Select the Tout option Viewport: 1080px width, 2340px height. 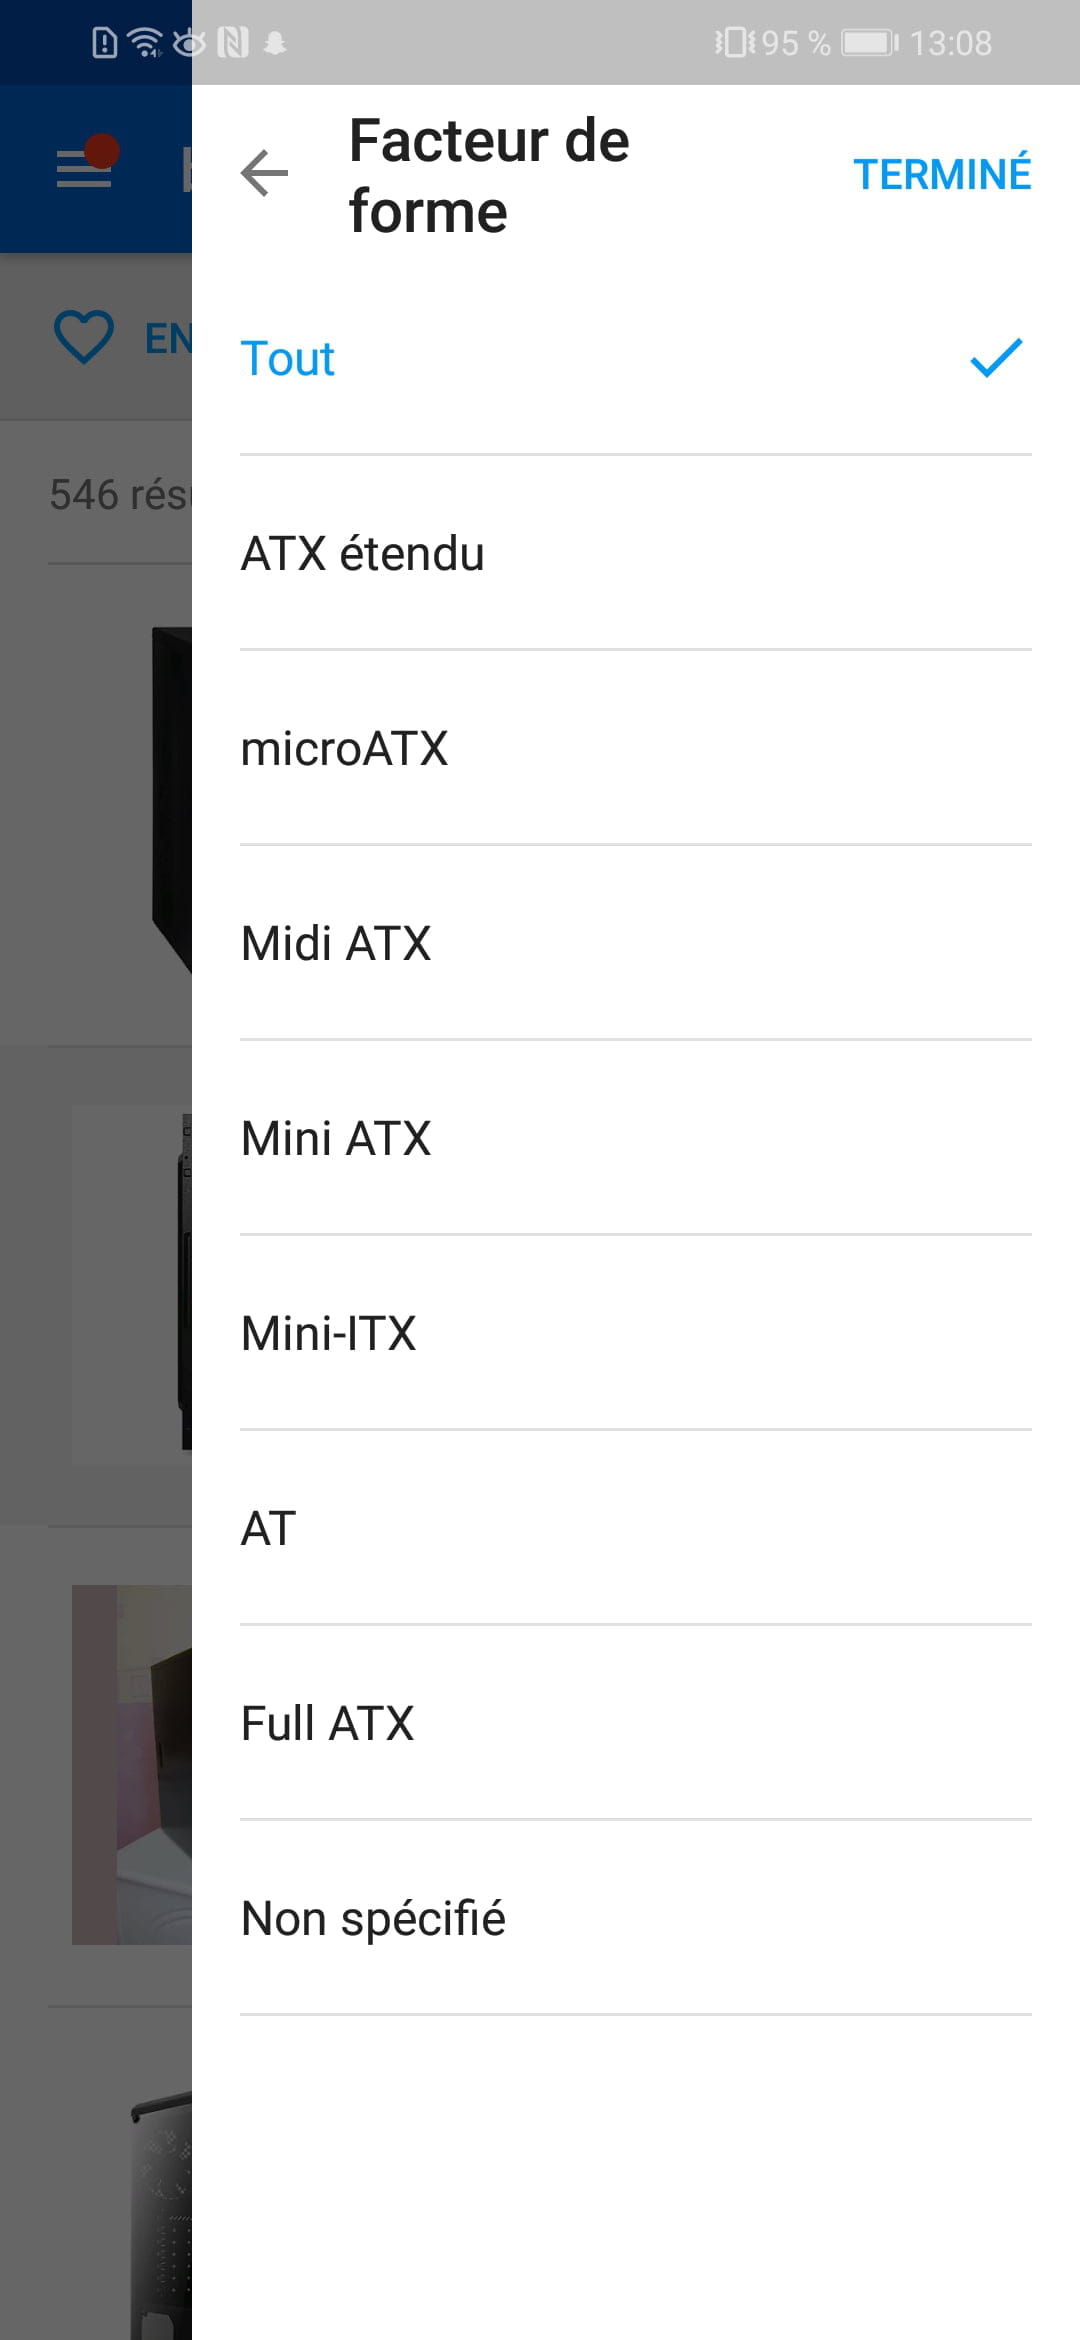point(288,359)
